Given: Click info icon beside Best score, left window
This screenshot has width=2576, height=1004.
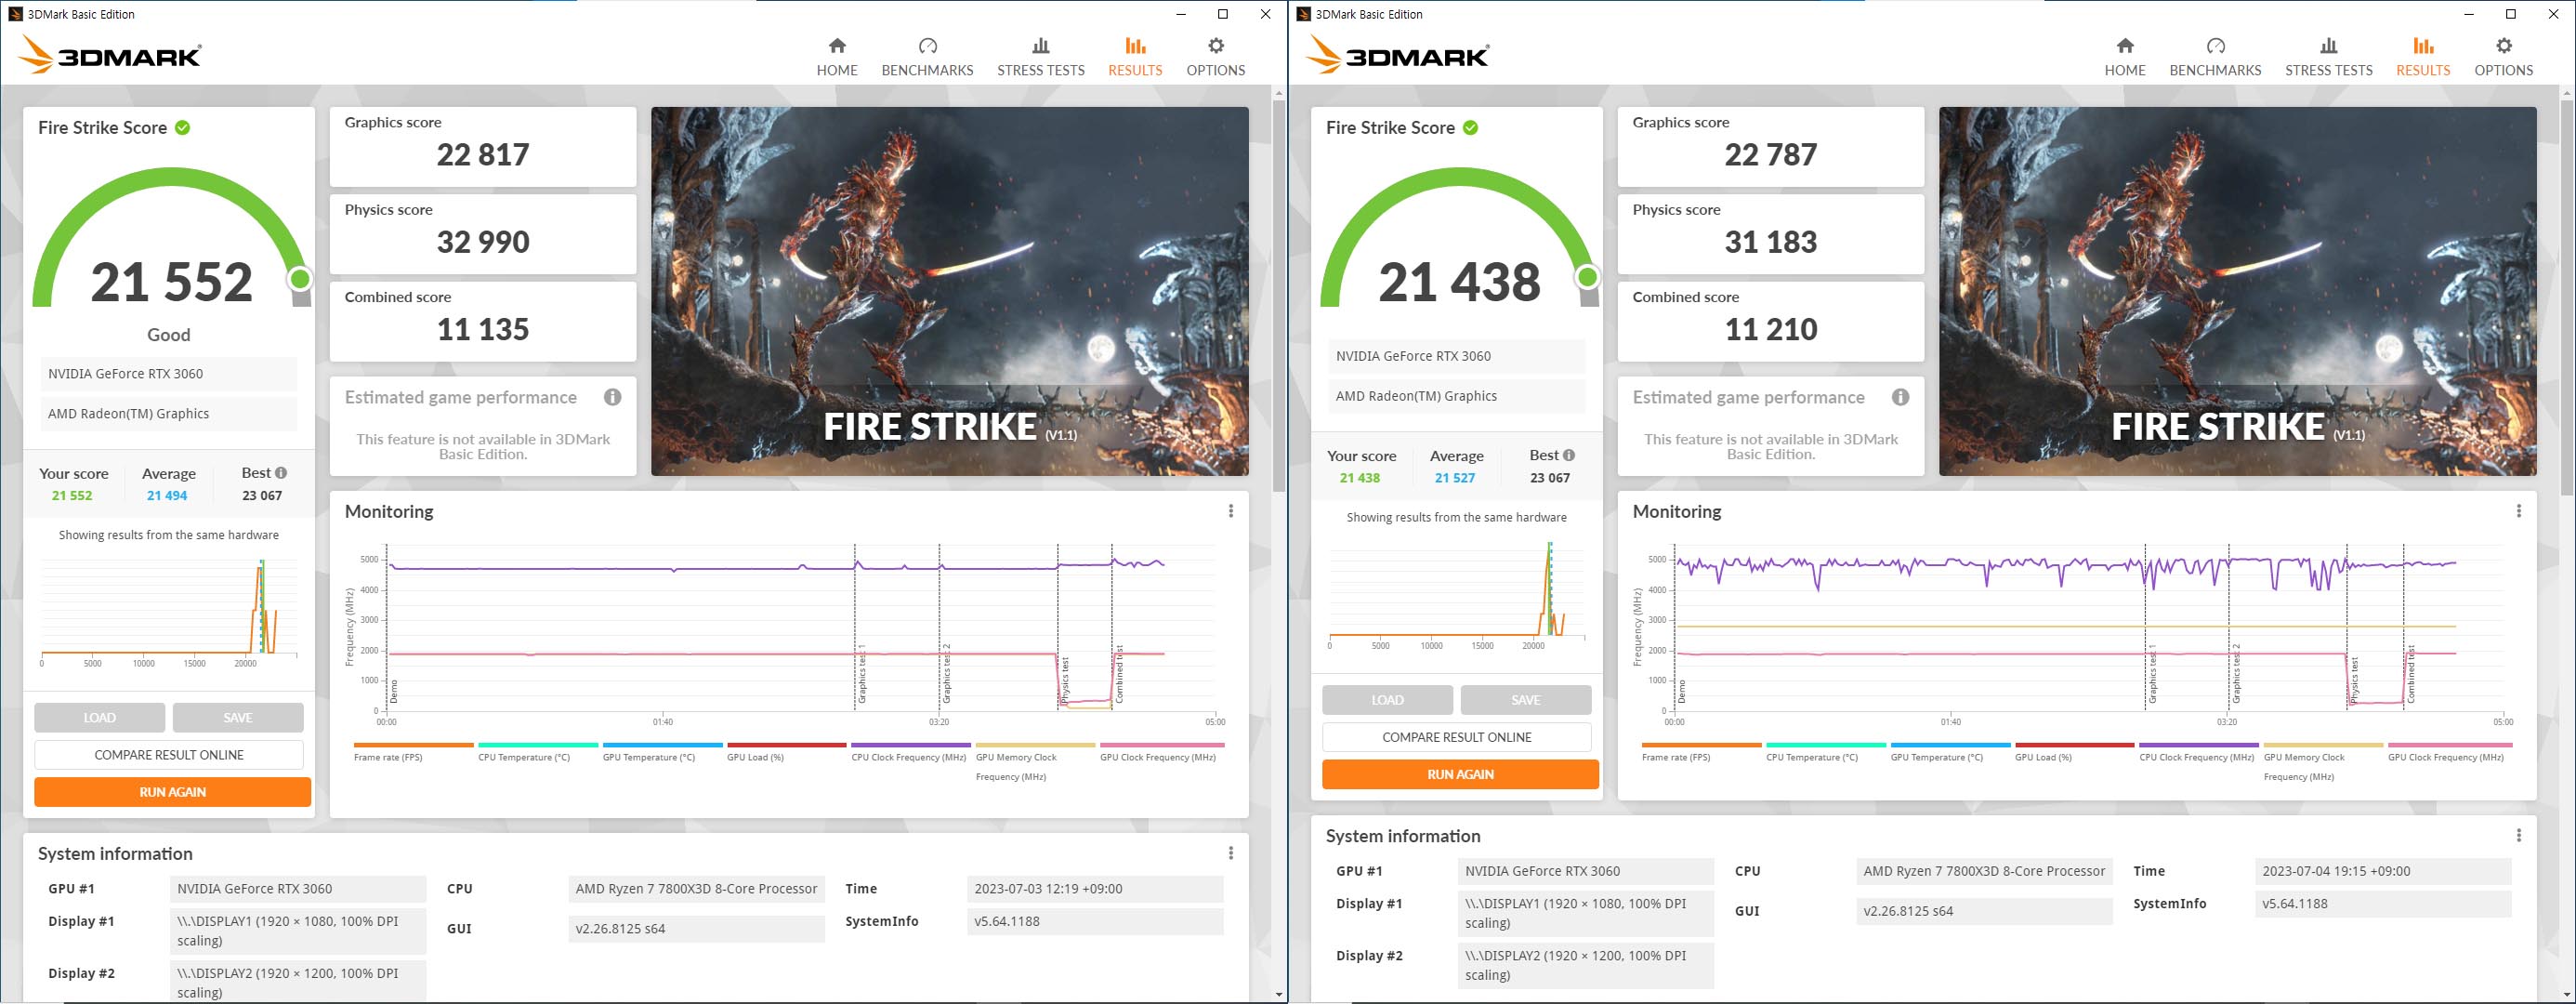Looking at the screenshot, I should [x=281, y=473].
